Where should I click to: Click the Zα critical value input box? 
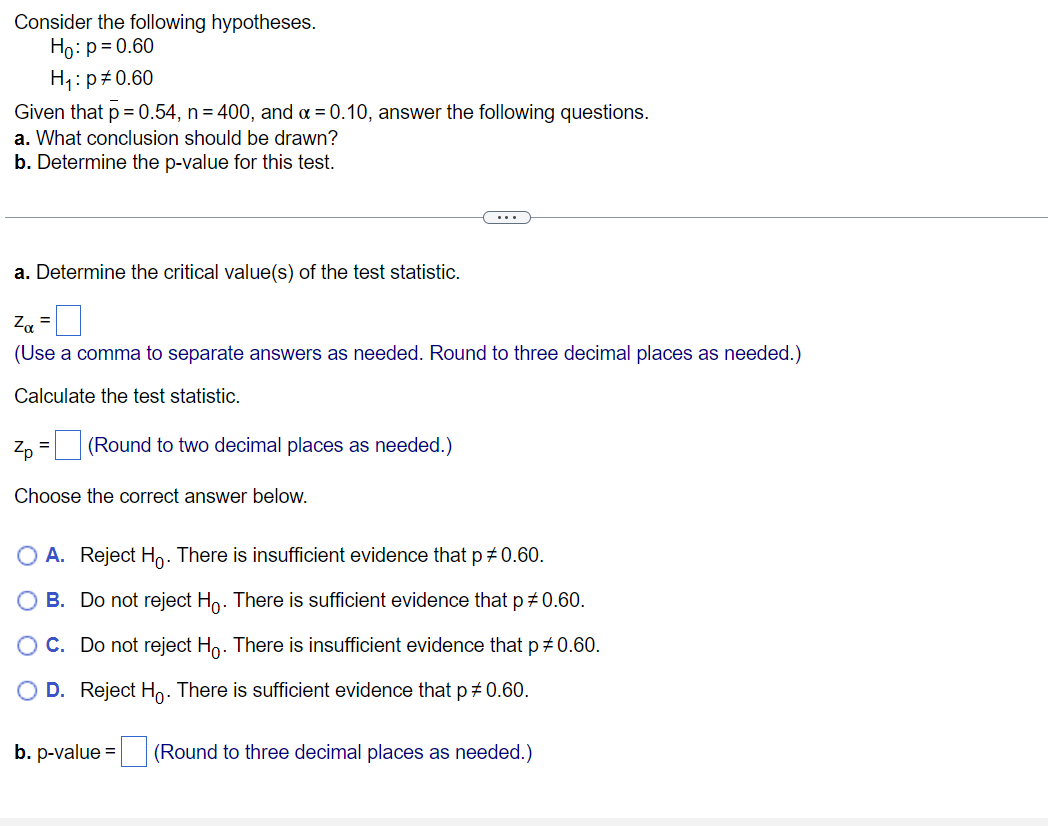tap(67, 320)
